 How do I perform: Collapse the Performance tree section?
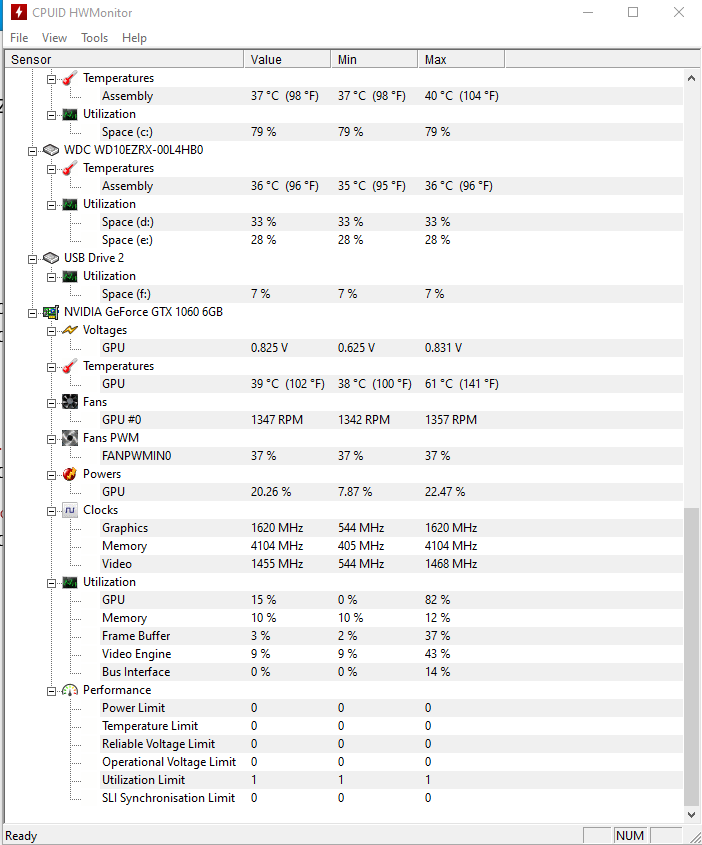pos(51,691)
